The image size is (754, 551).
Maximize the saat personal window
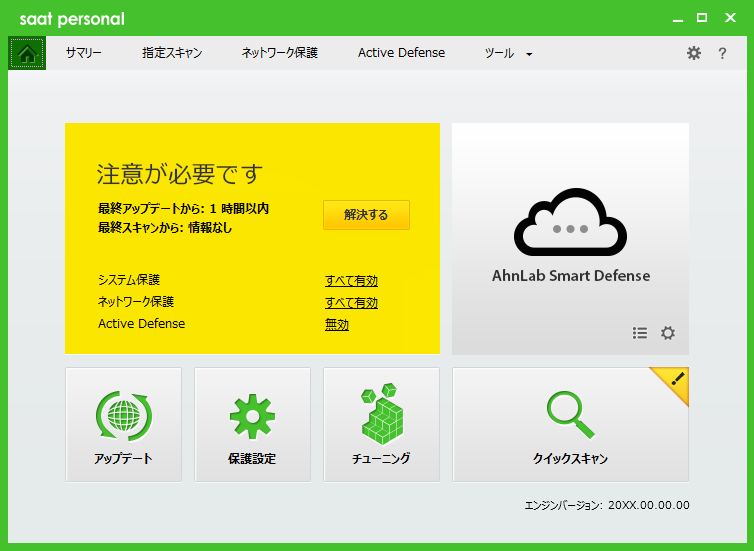pos(702,18)
